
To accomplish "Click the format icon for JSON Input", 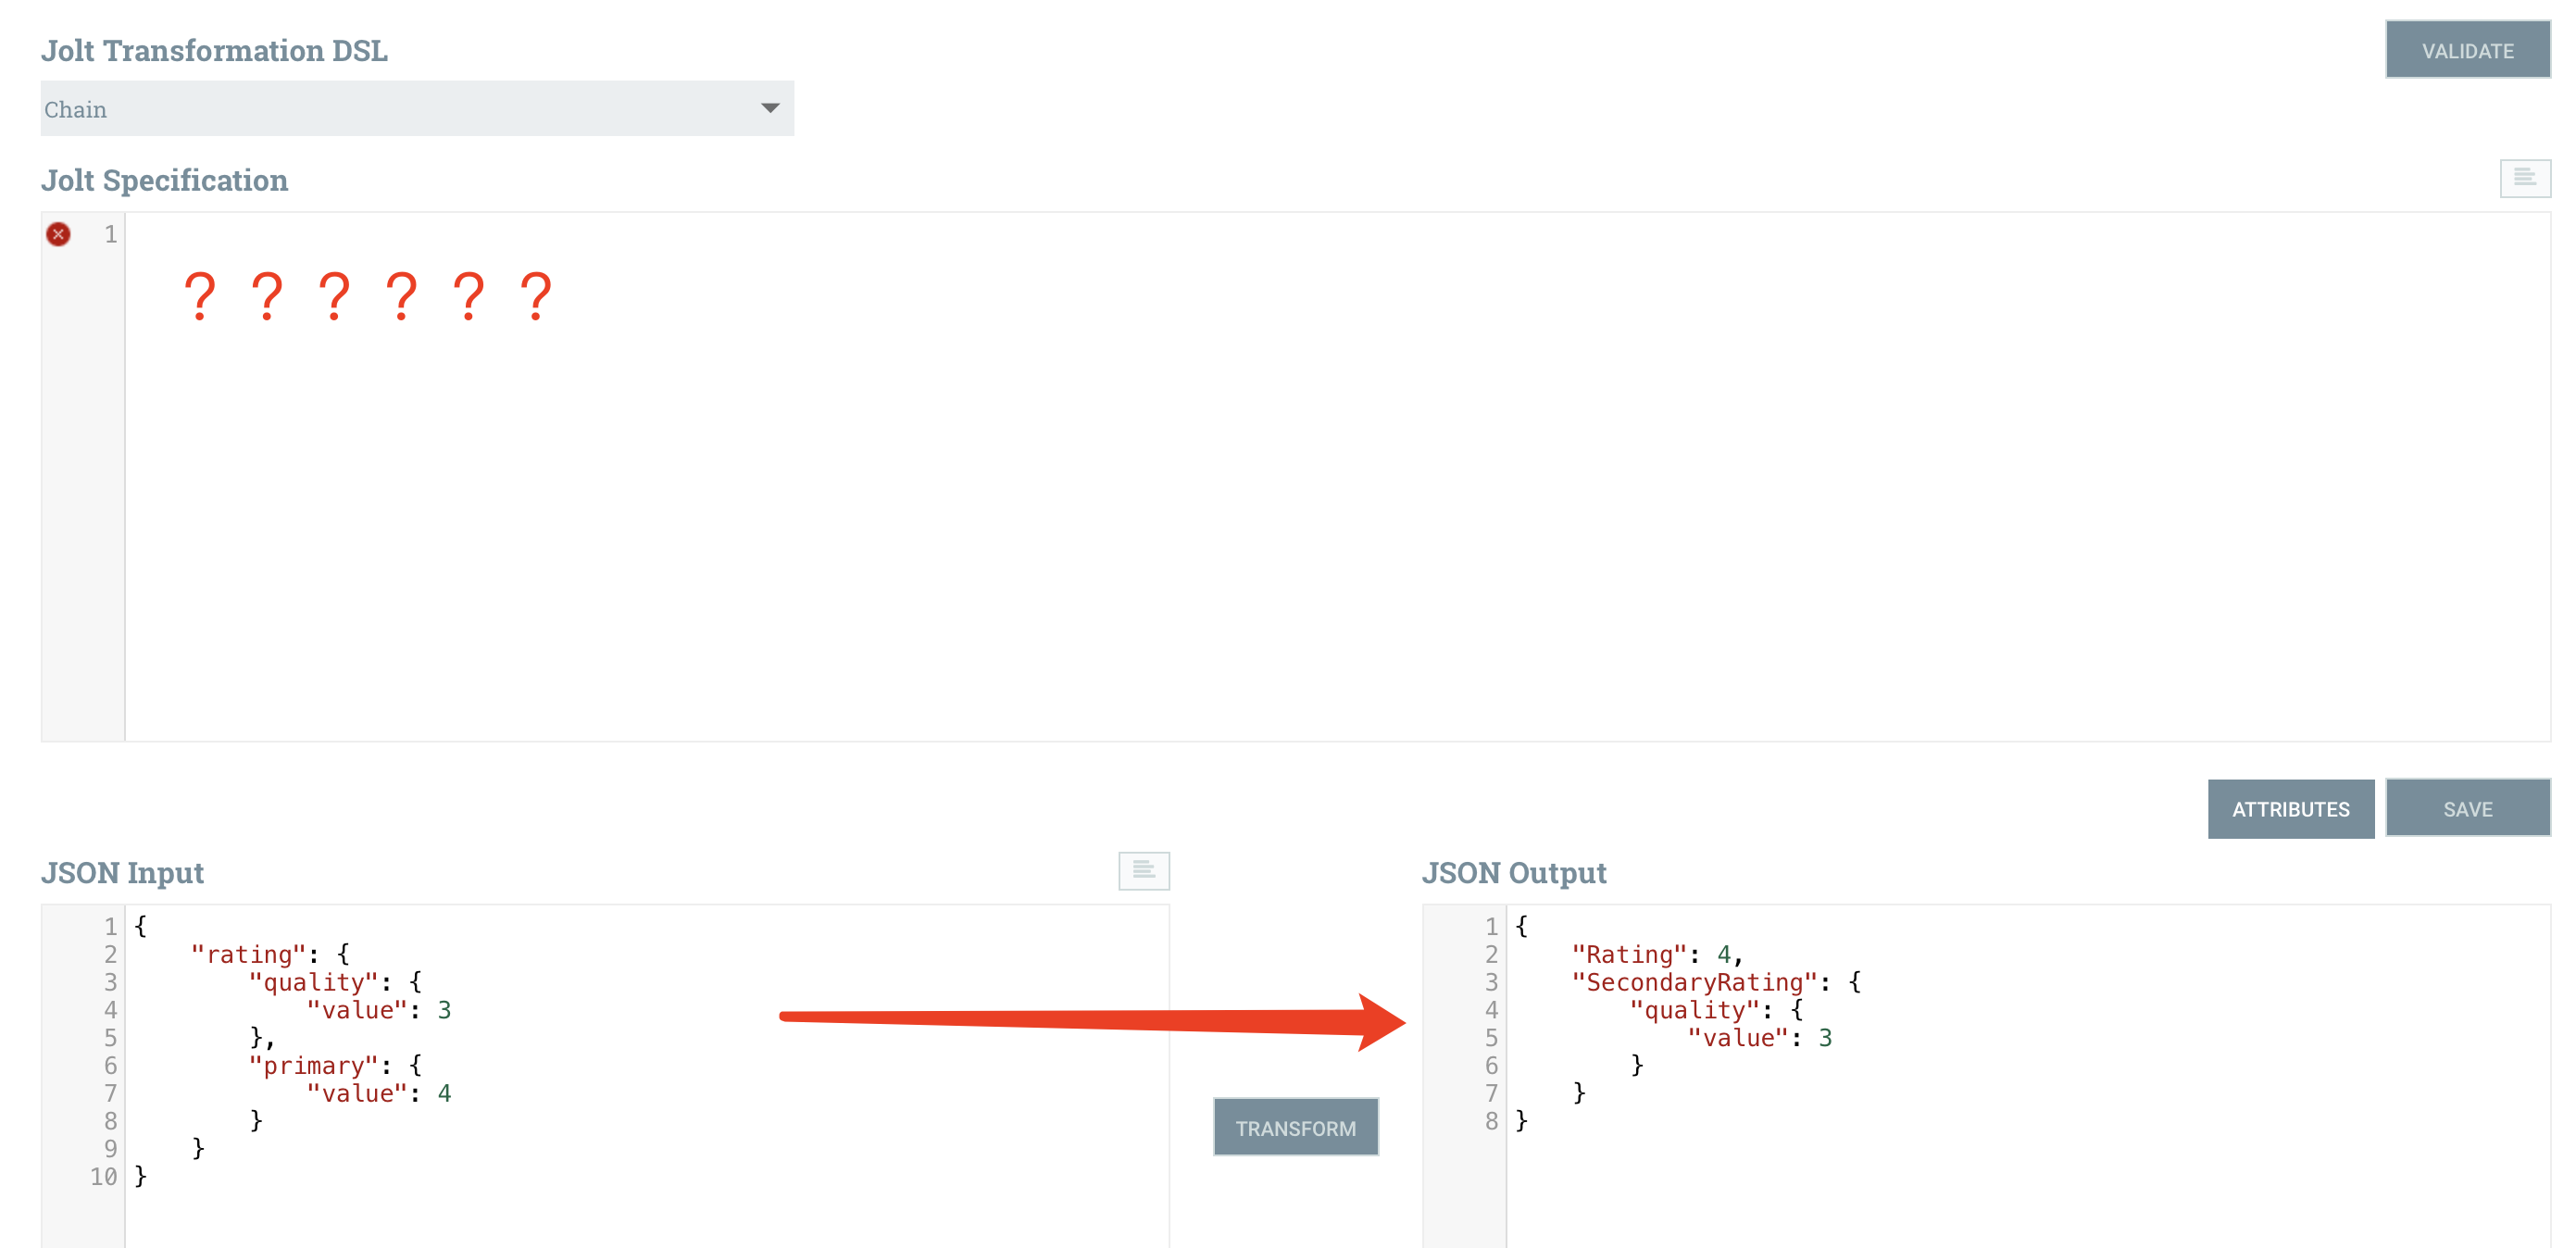I will pyautogui.click(x=1143, y=870).
